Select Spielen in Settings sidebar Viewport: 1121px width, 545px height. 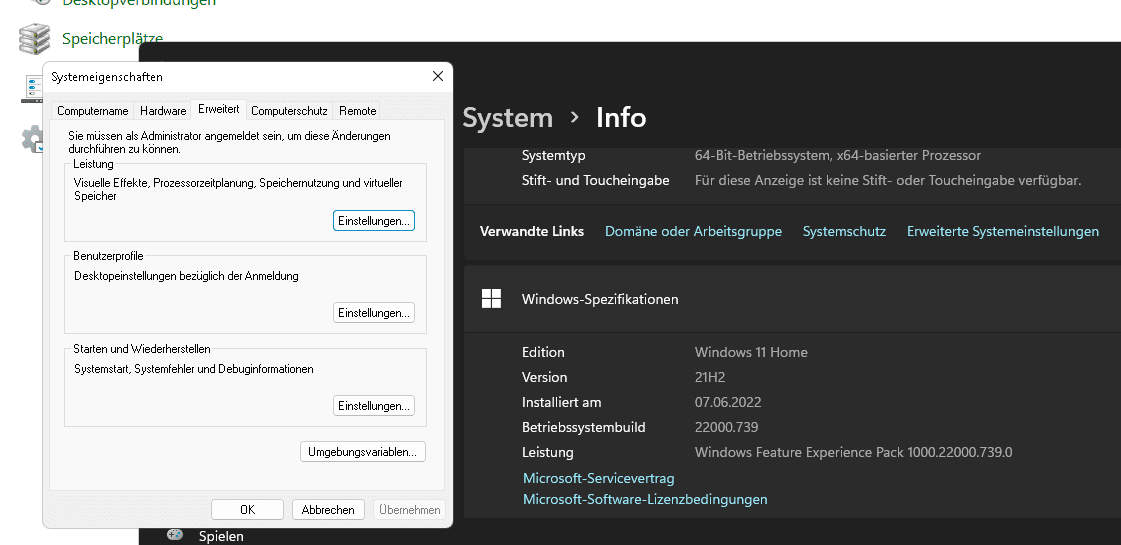221,536
